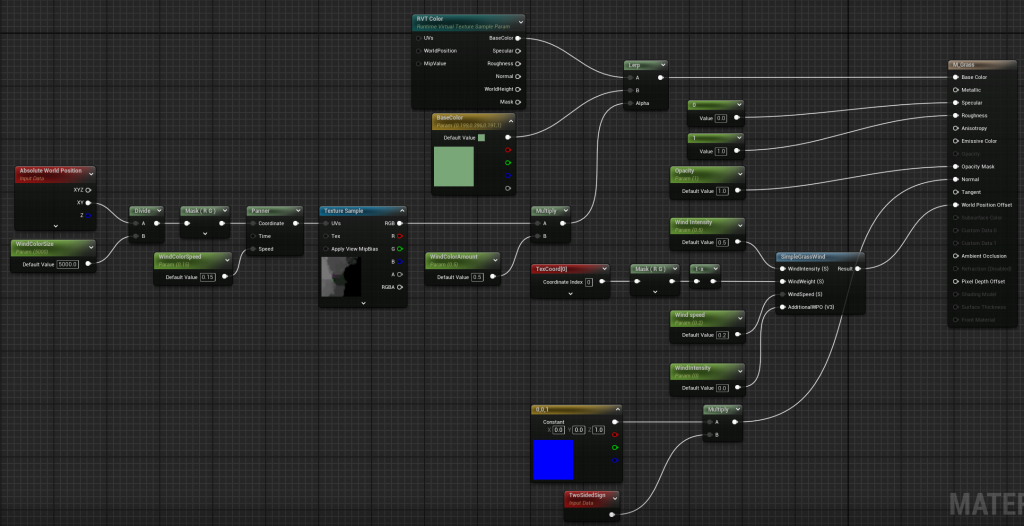Click the small BaseColor Default Value swatch

[481, 138]
